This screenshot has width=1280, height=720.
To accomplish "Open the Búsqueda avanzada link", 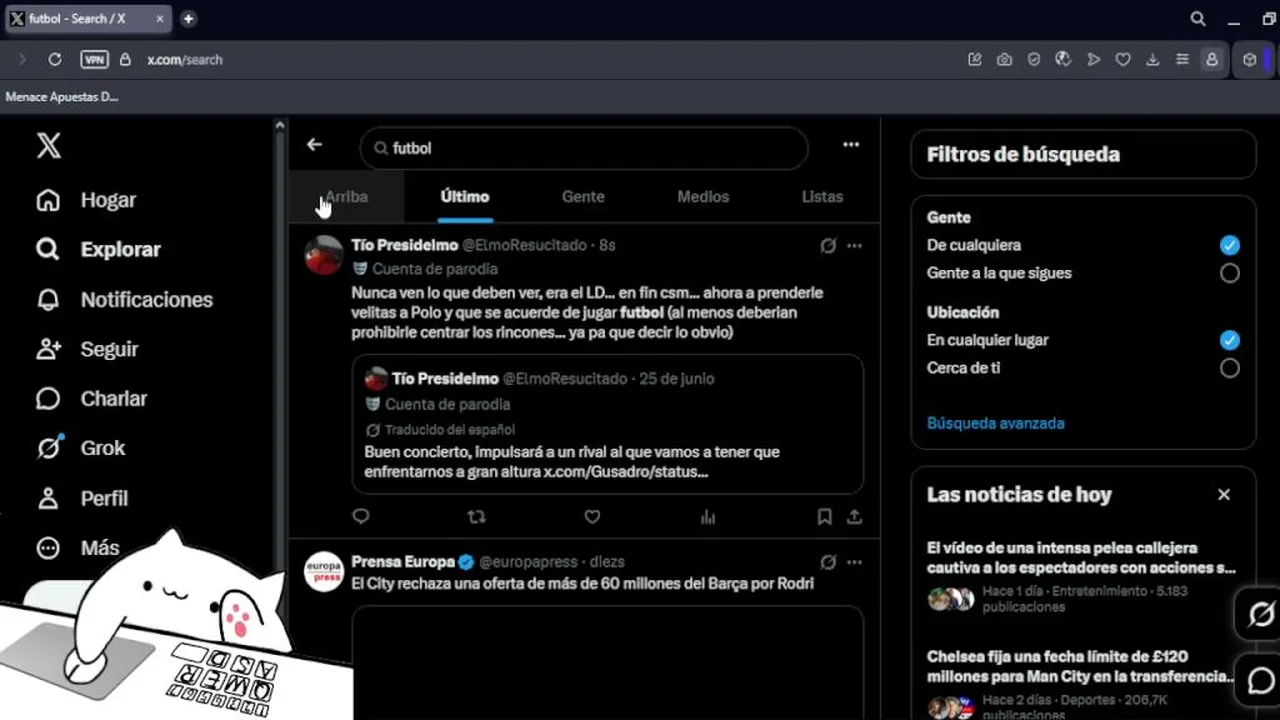I will pyautogui.click(x=996, y=423).
